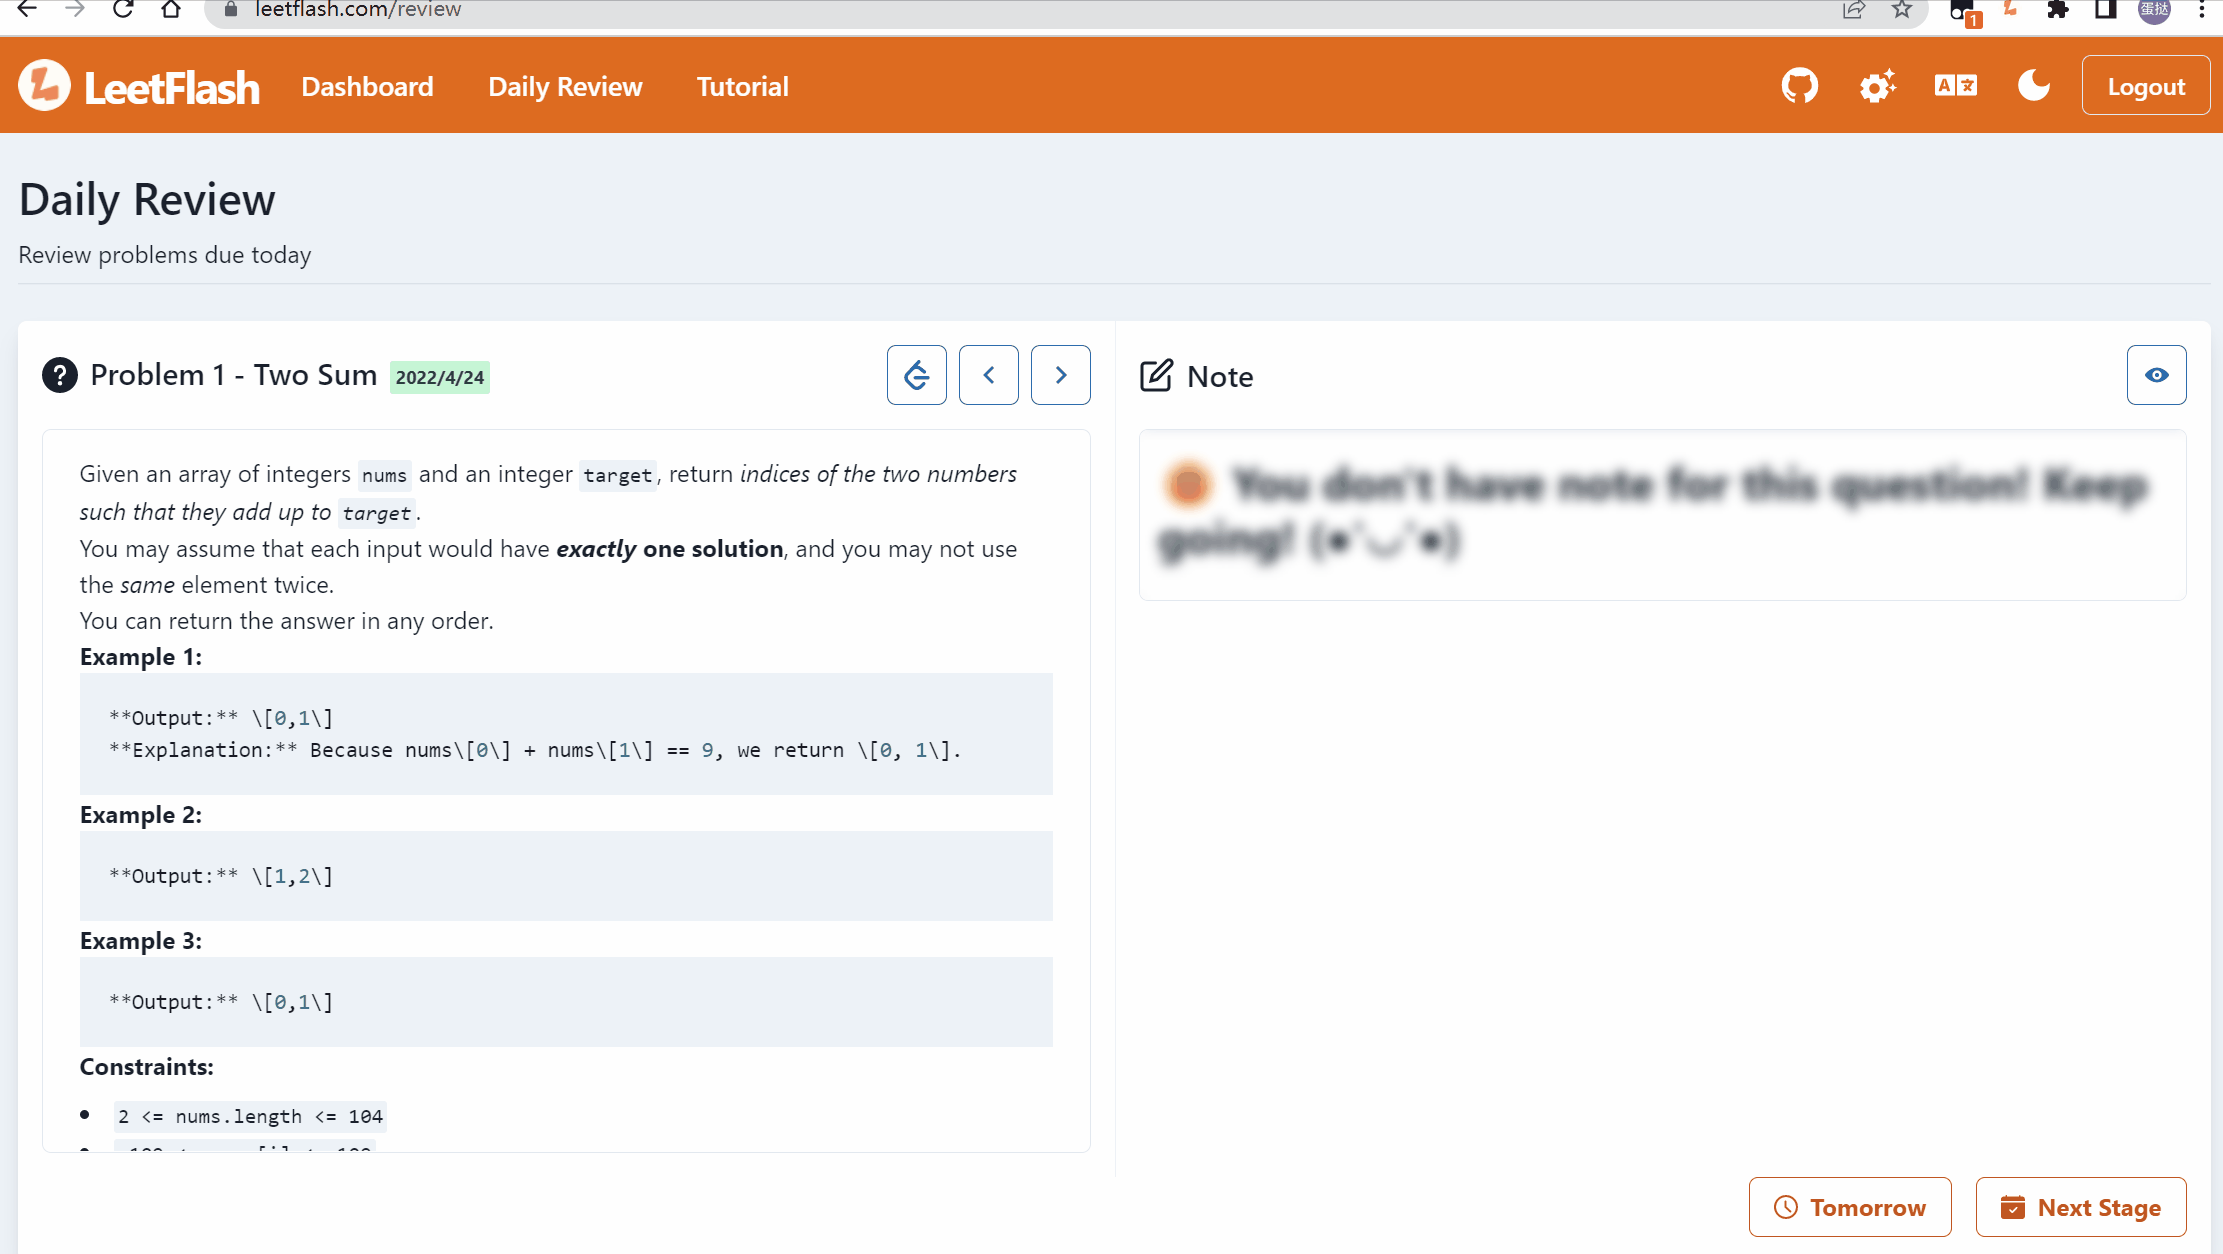Toggle note visibility eye button

pyautogui.click(x=2156, y=375)
